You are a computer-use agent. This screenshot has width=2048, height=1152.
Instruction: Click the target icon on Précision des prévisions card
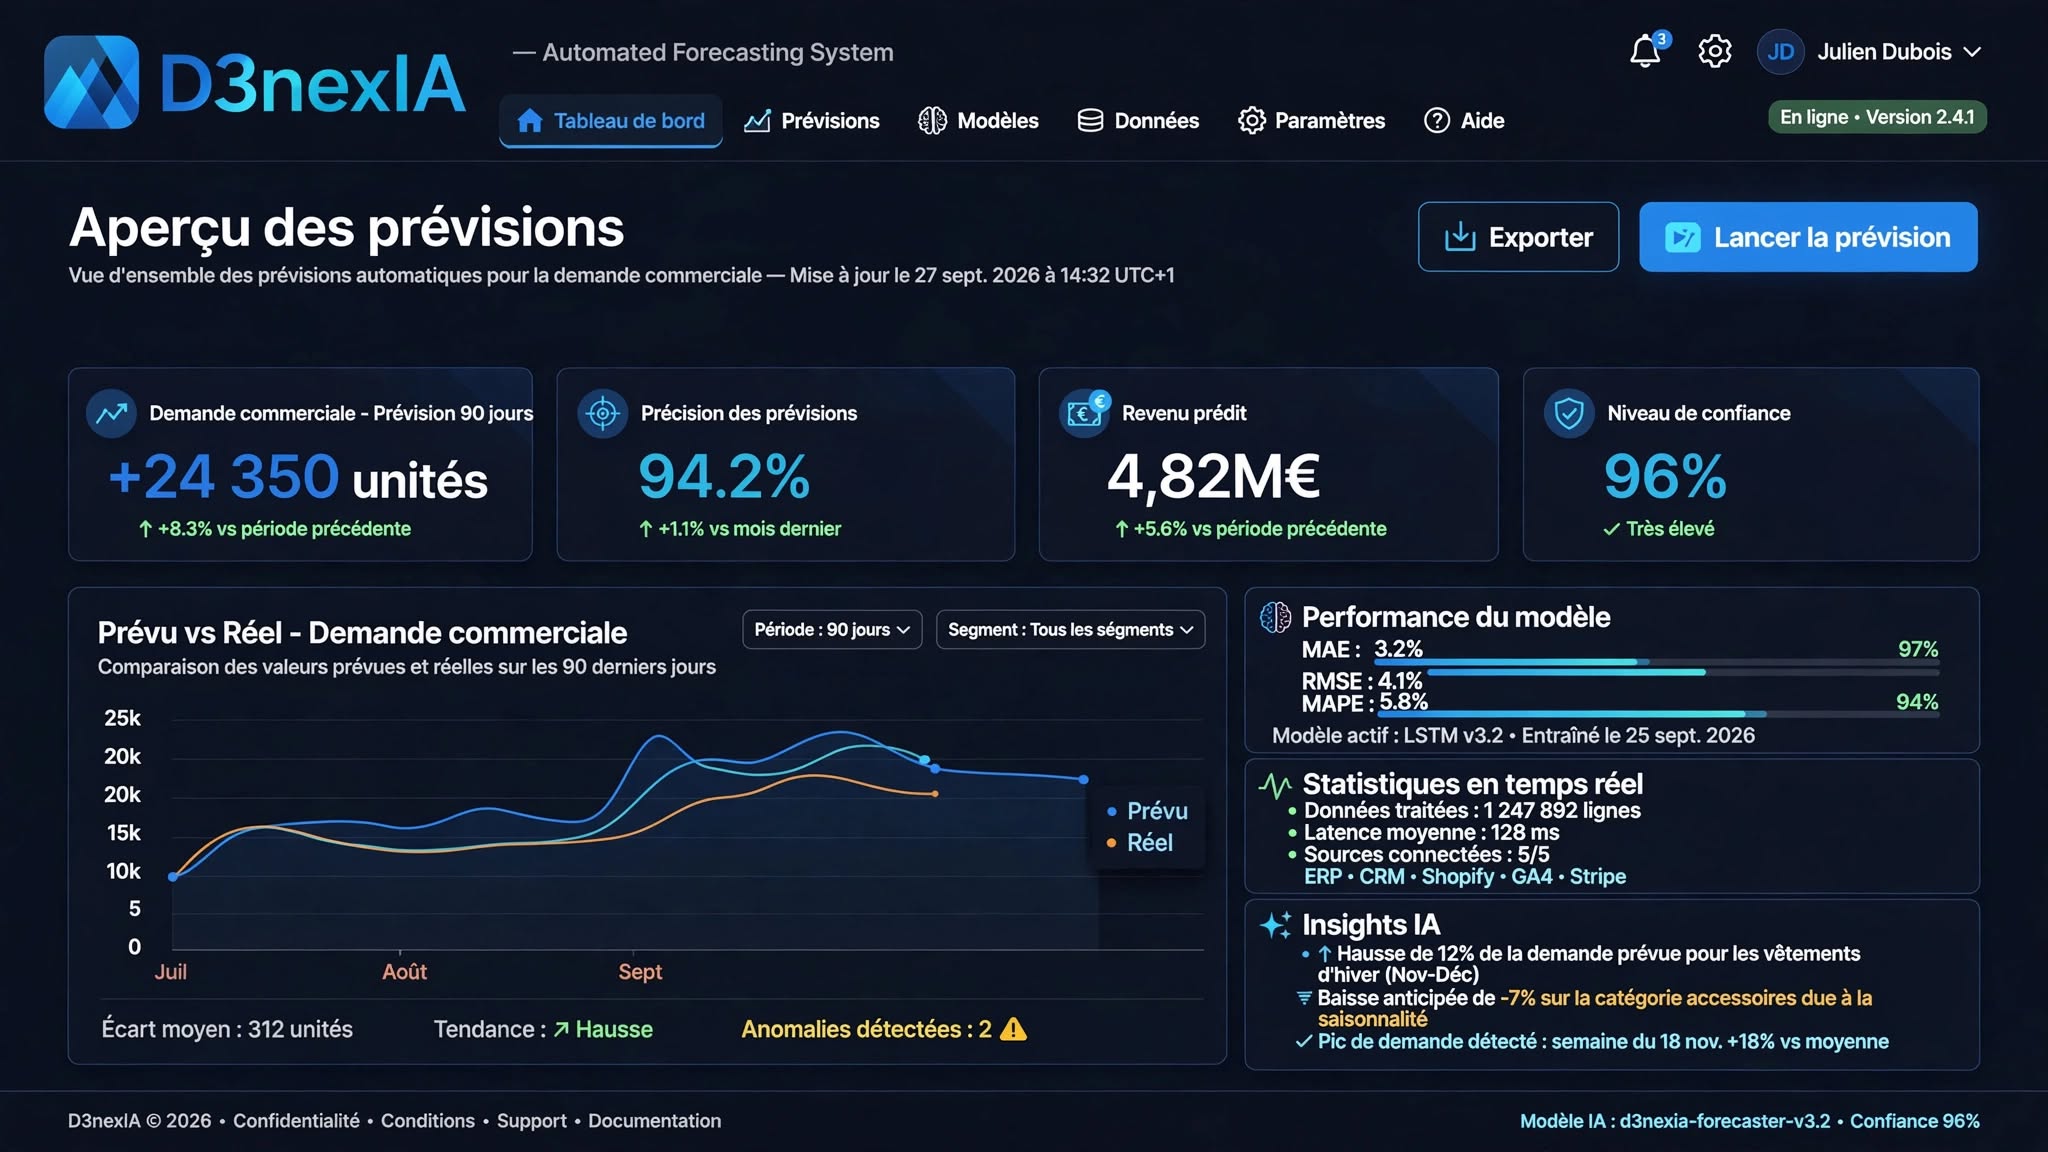click(603, 413)
